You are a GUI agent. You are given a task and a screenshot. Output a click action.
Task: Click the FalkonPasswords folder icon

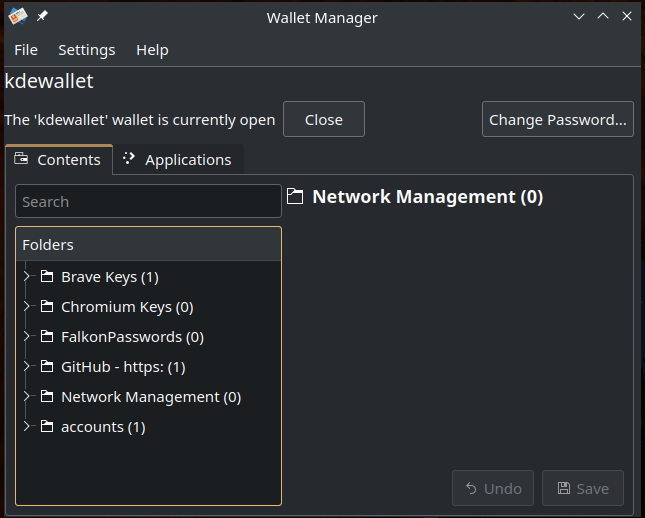coord(47,337)
